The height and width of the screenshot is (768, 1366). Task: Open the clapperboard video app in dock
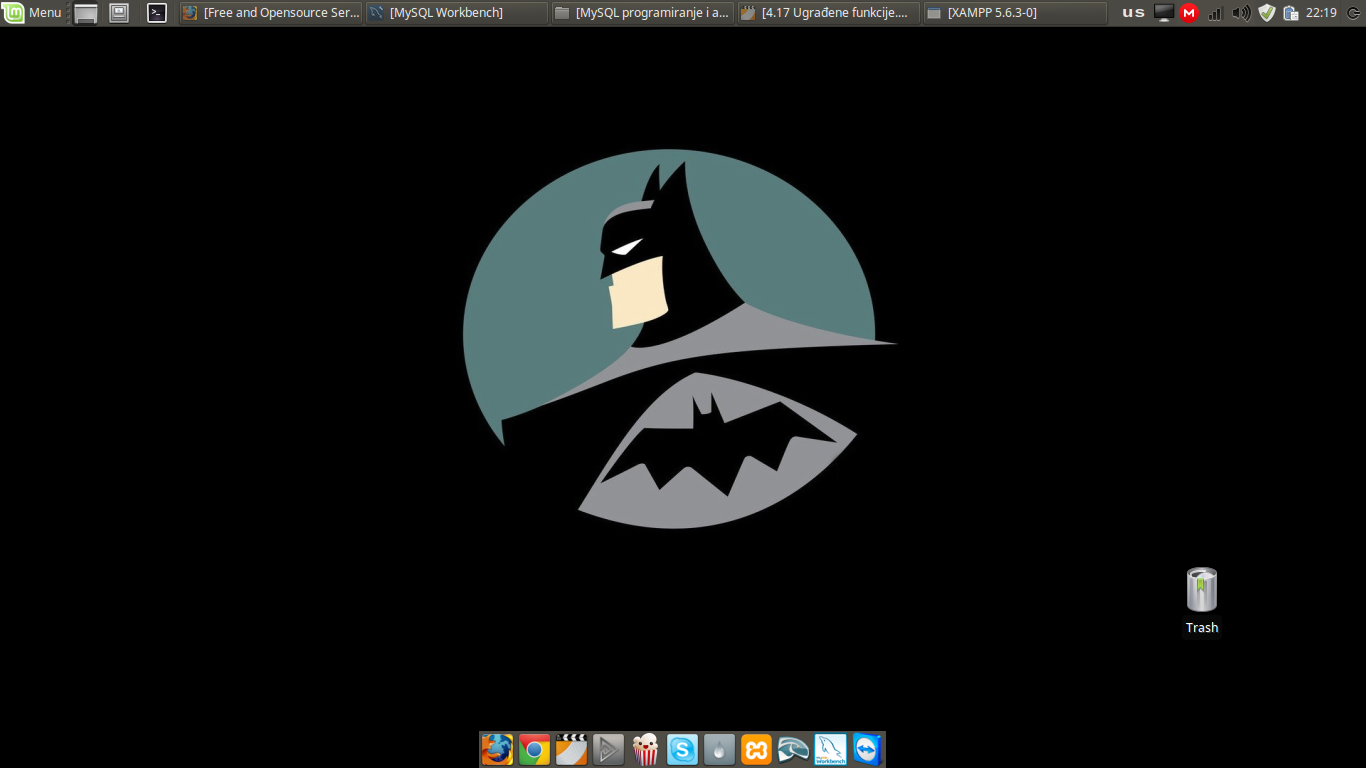coord(571,749)
